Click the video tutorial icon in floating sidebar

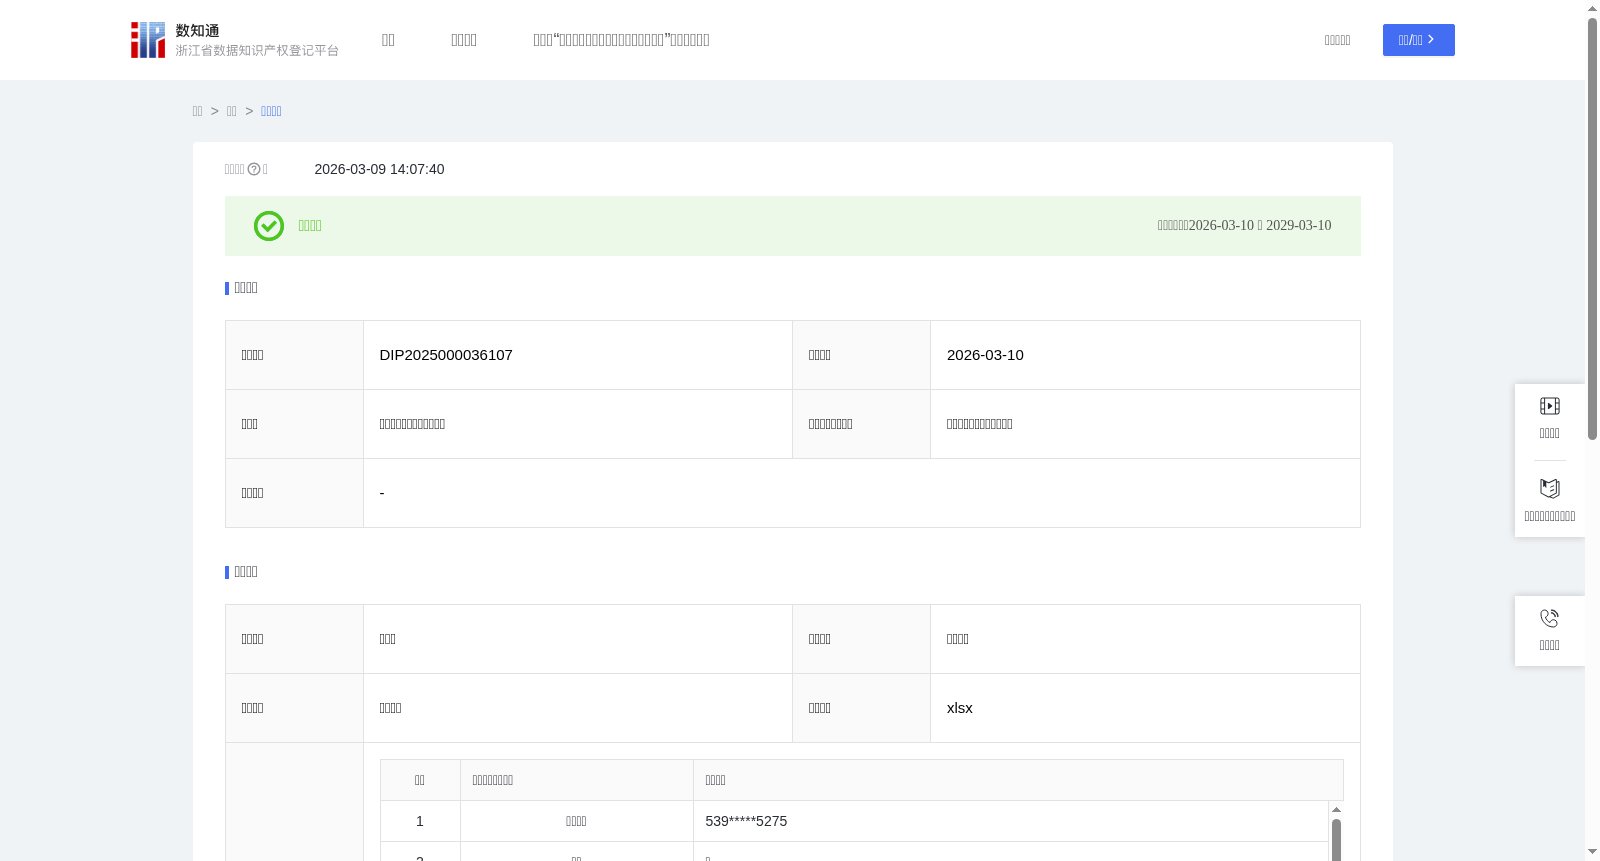[x=1549, y=406]
